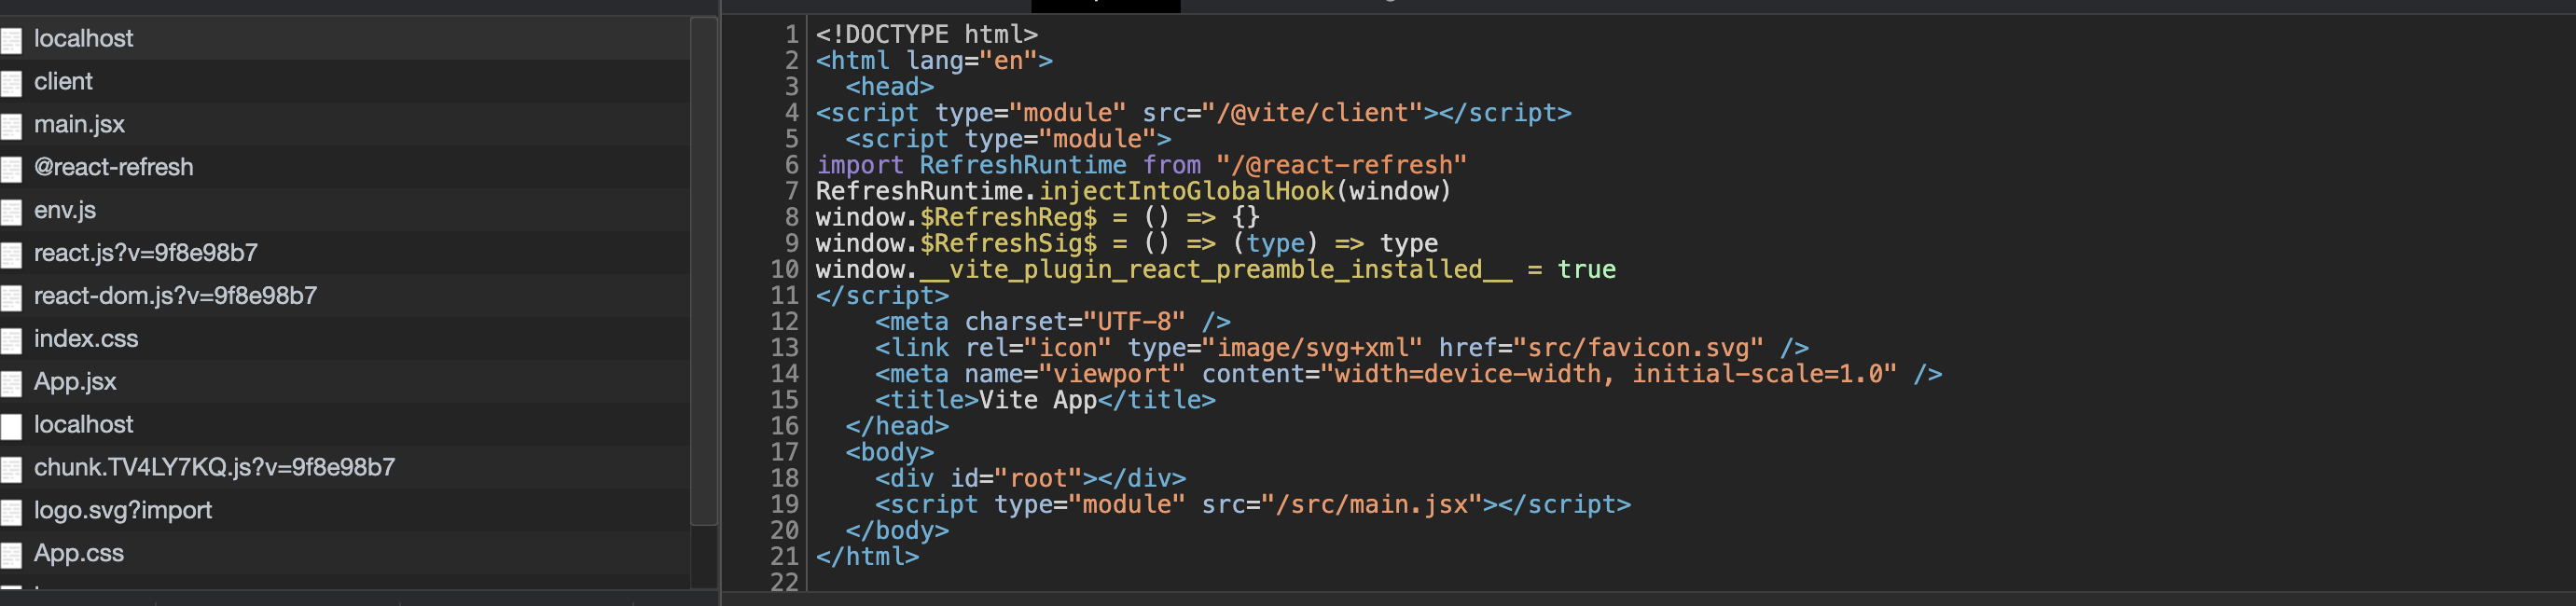Open the App.css request
2576x606 pixels.
[345, 554]
